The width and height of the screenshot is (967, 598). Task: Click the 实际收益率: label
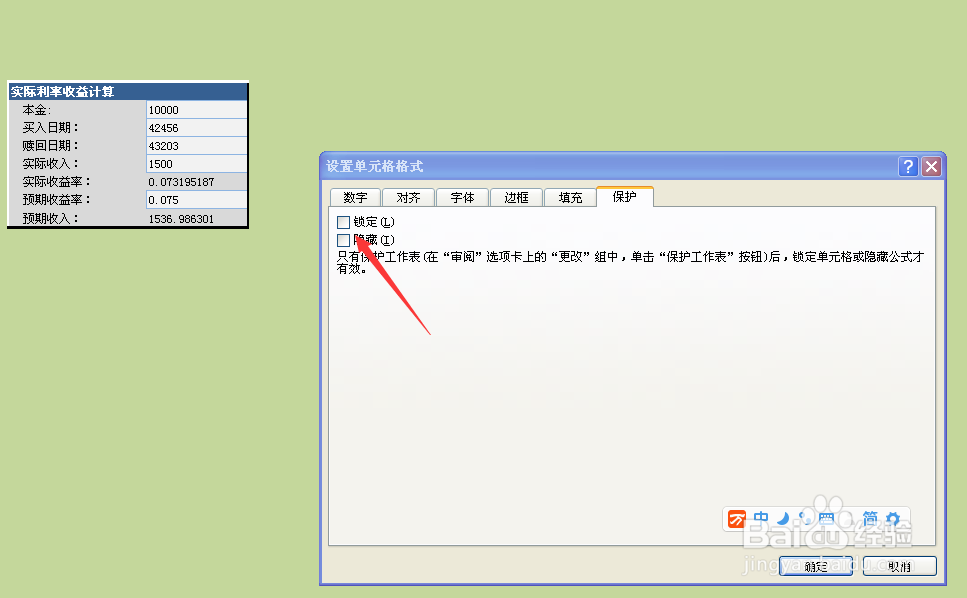click(57, 182)
